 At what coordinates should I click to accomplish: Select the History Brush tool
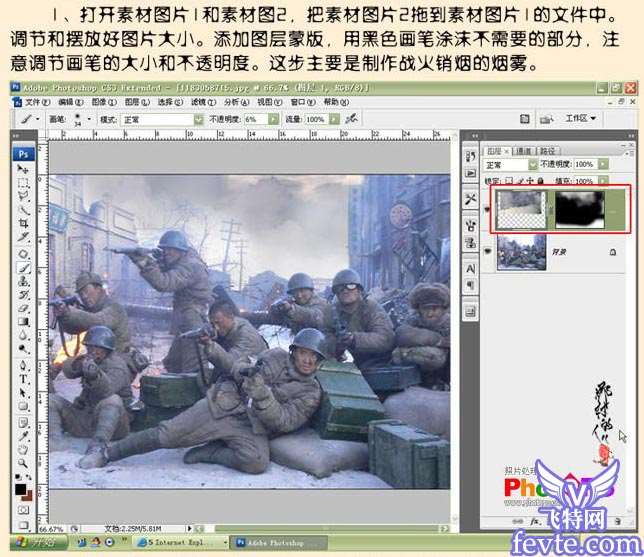[x=23, y=295]
